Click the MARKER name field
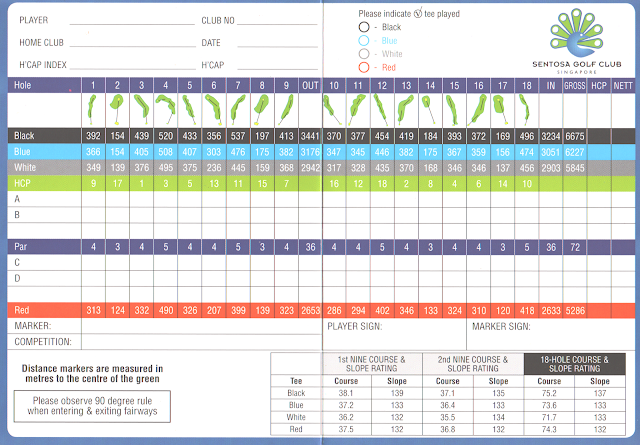The width and height of the screenshot is (640, 445). (202, 326)
